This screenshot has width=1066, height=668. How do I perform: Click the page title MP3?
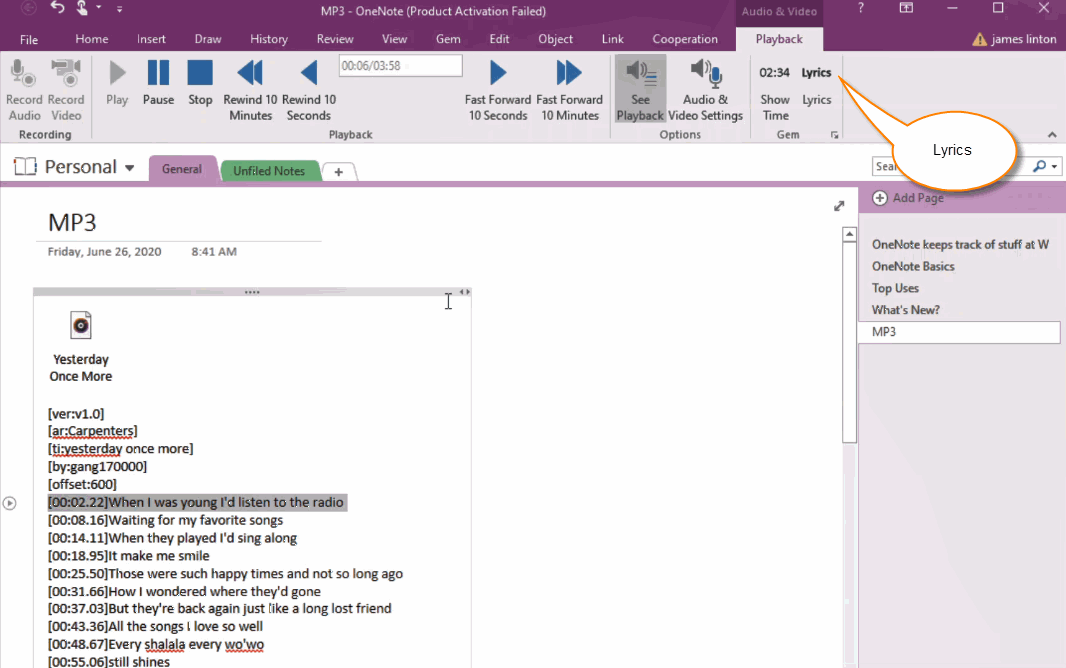point(73,223)
